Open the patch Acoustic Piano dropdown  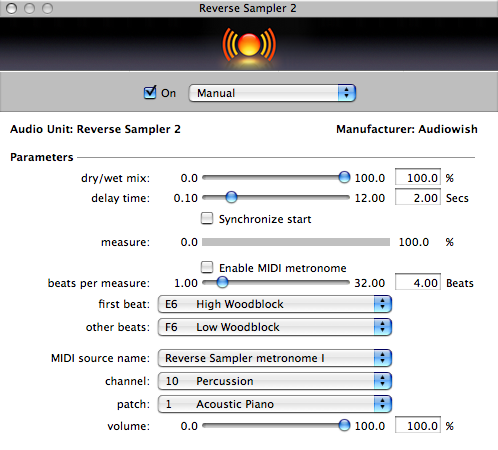pos(275,404)
